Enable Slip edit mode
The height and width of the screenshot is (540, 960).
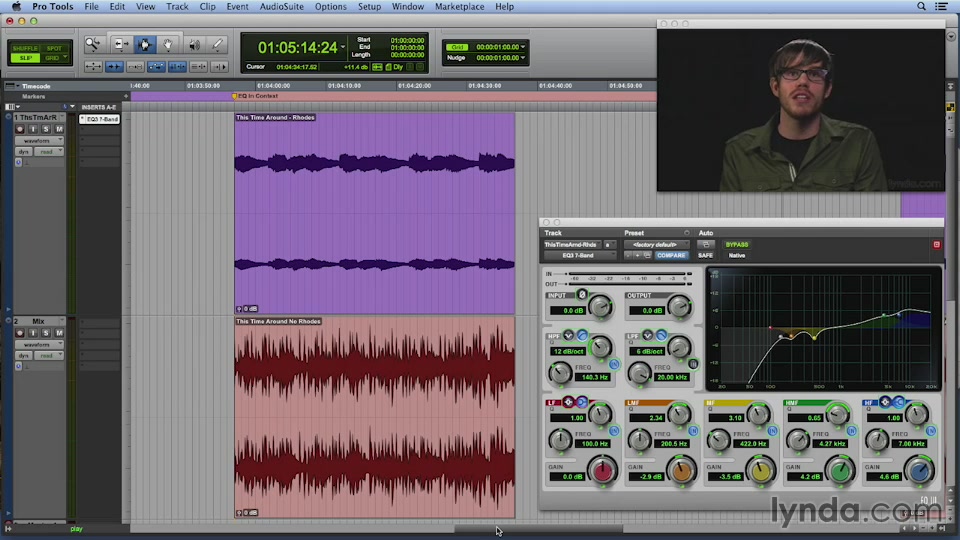click(x=25, y=58)
